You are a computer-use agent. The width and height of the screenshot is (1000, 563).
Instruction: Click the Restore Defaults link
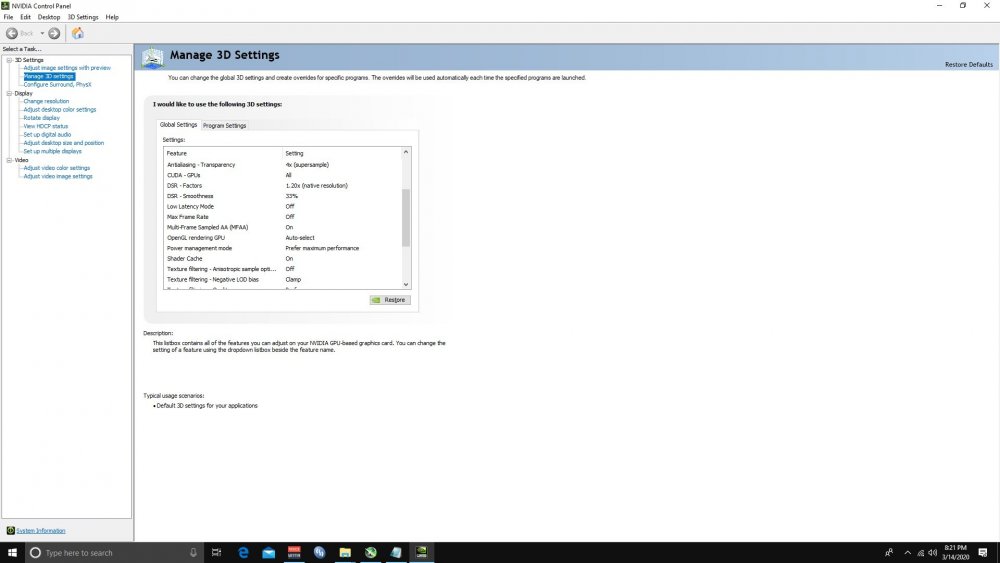[969, 64]
